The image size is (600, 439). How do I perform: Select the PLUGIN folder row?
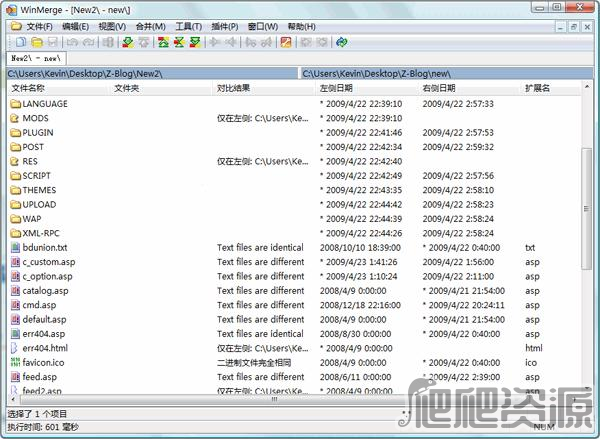(293, 132)
